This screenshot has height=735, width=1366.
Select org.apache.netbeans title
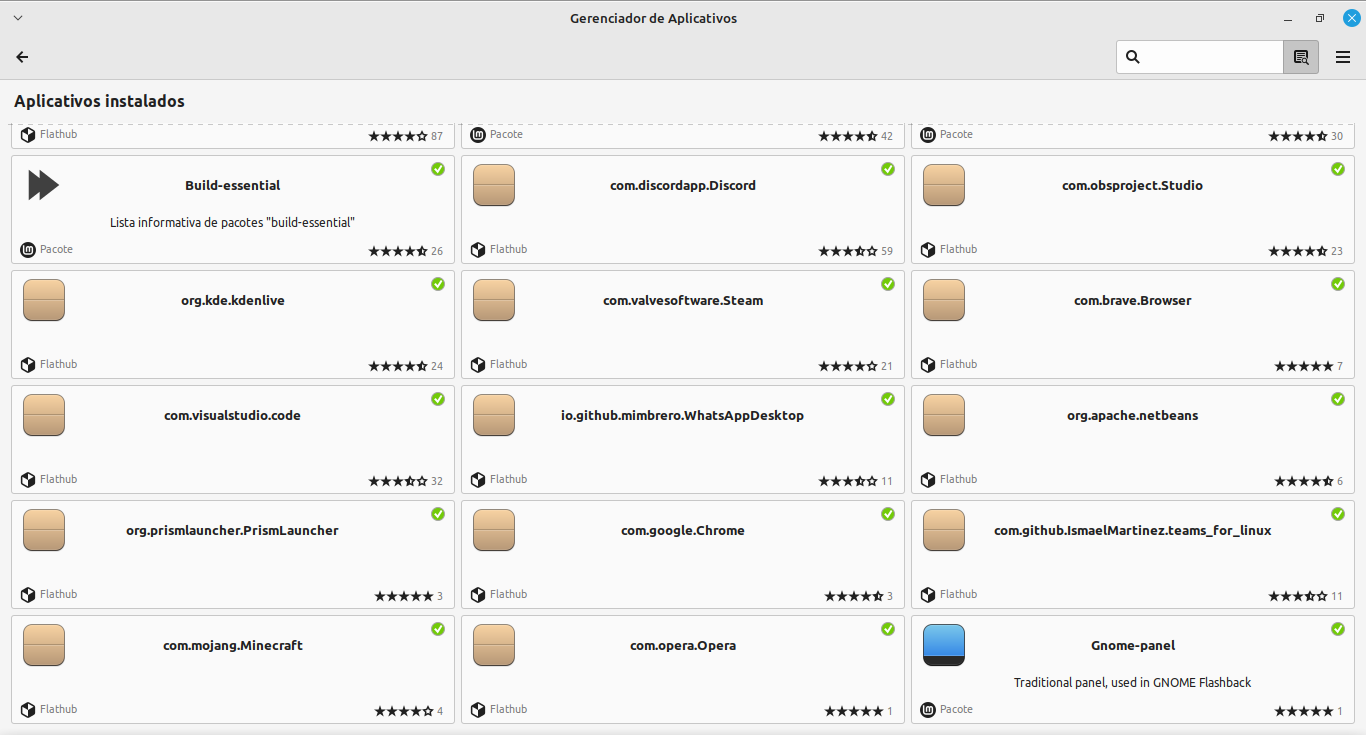click(1133, 415)
